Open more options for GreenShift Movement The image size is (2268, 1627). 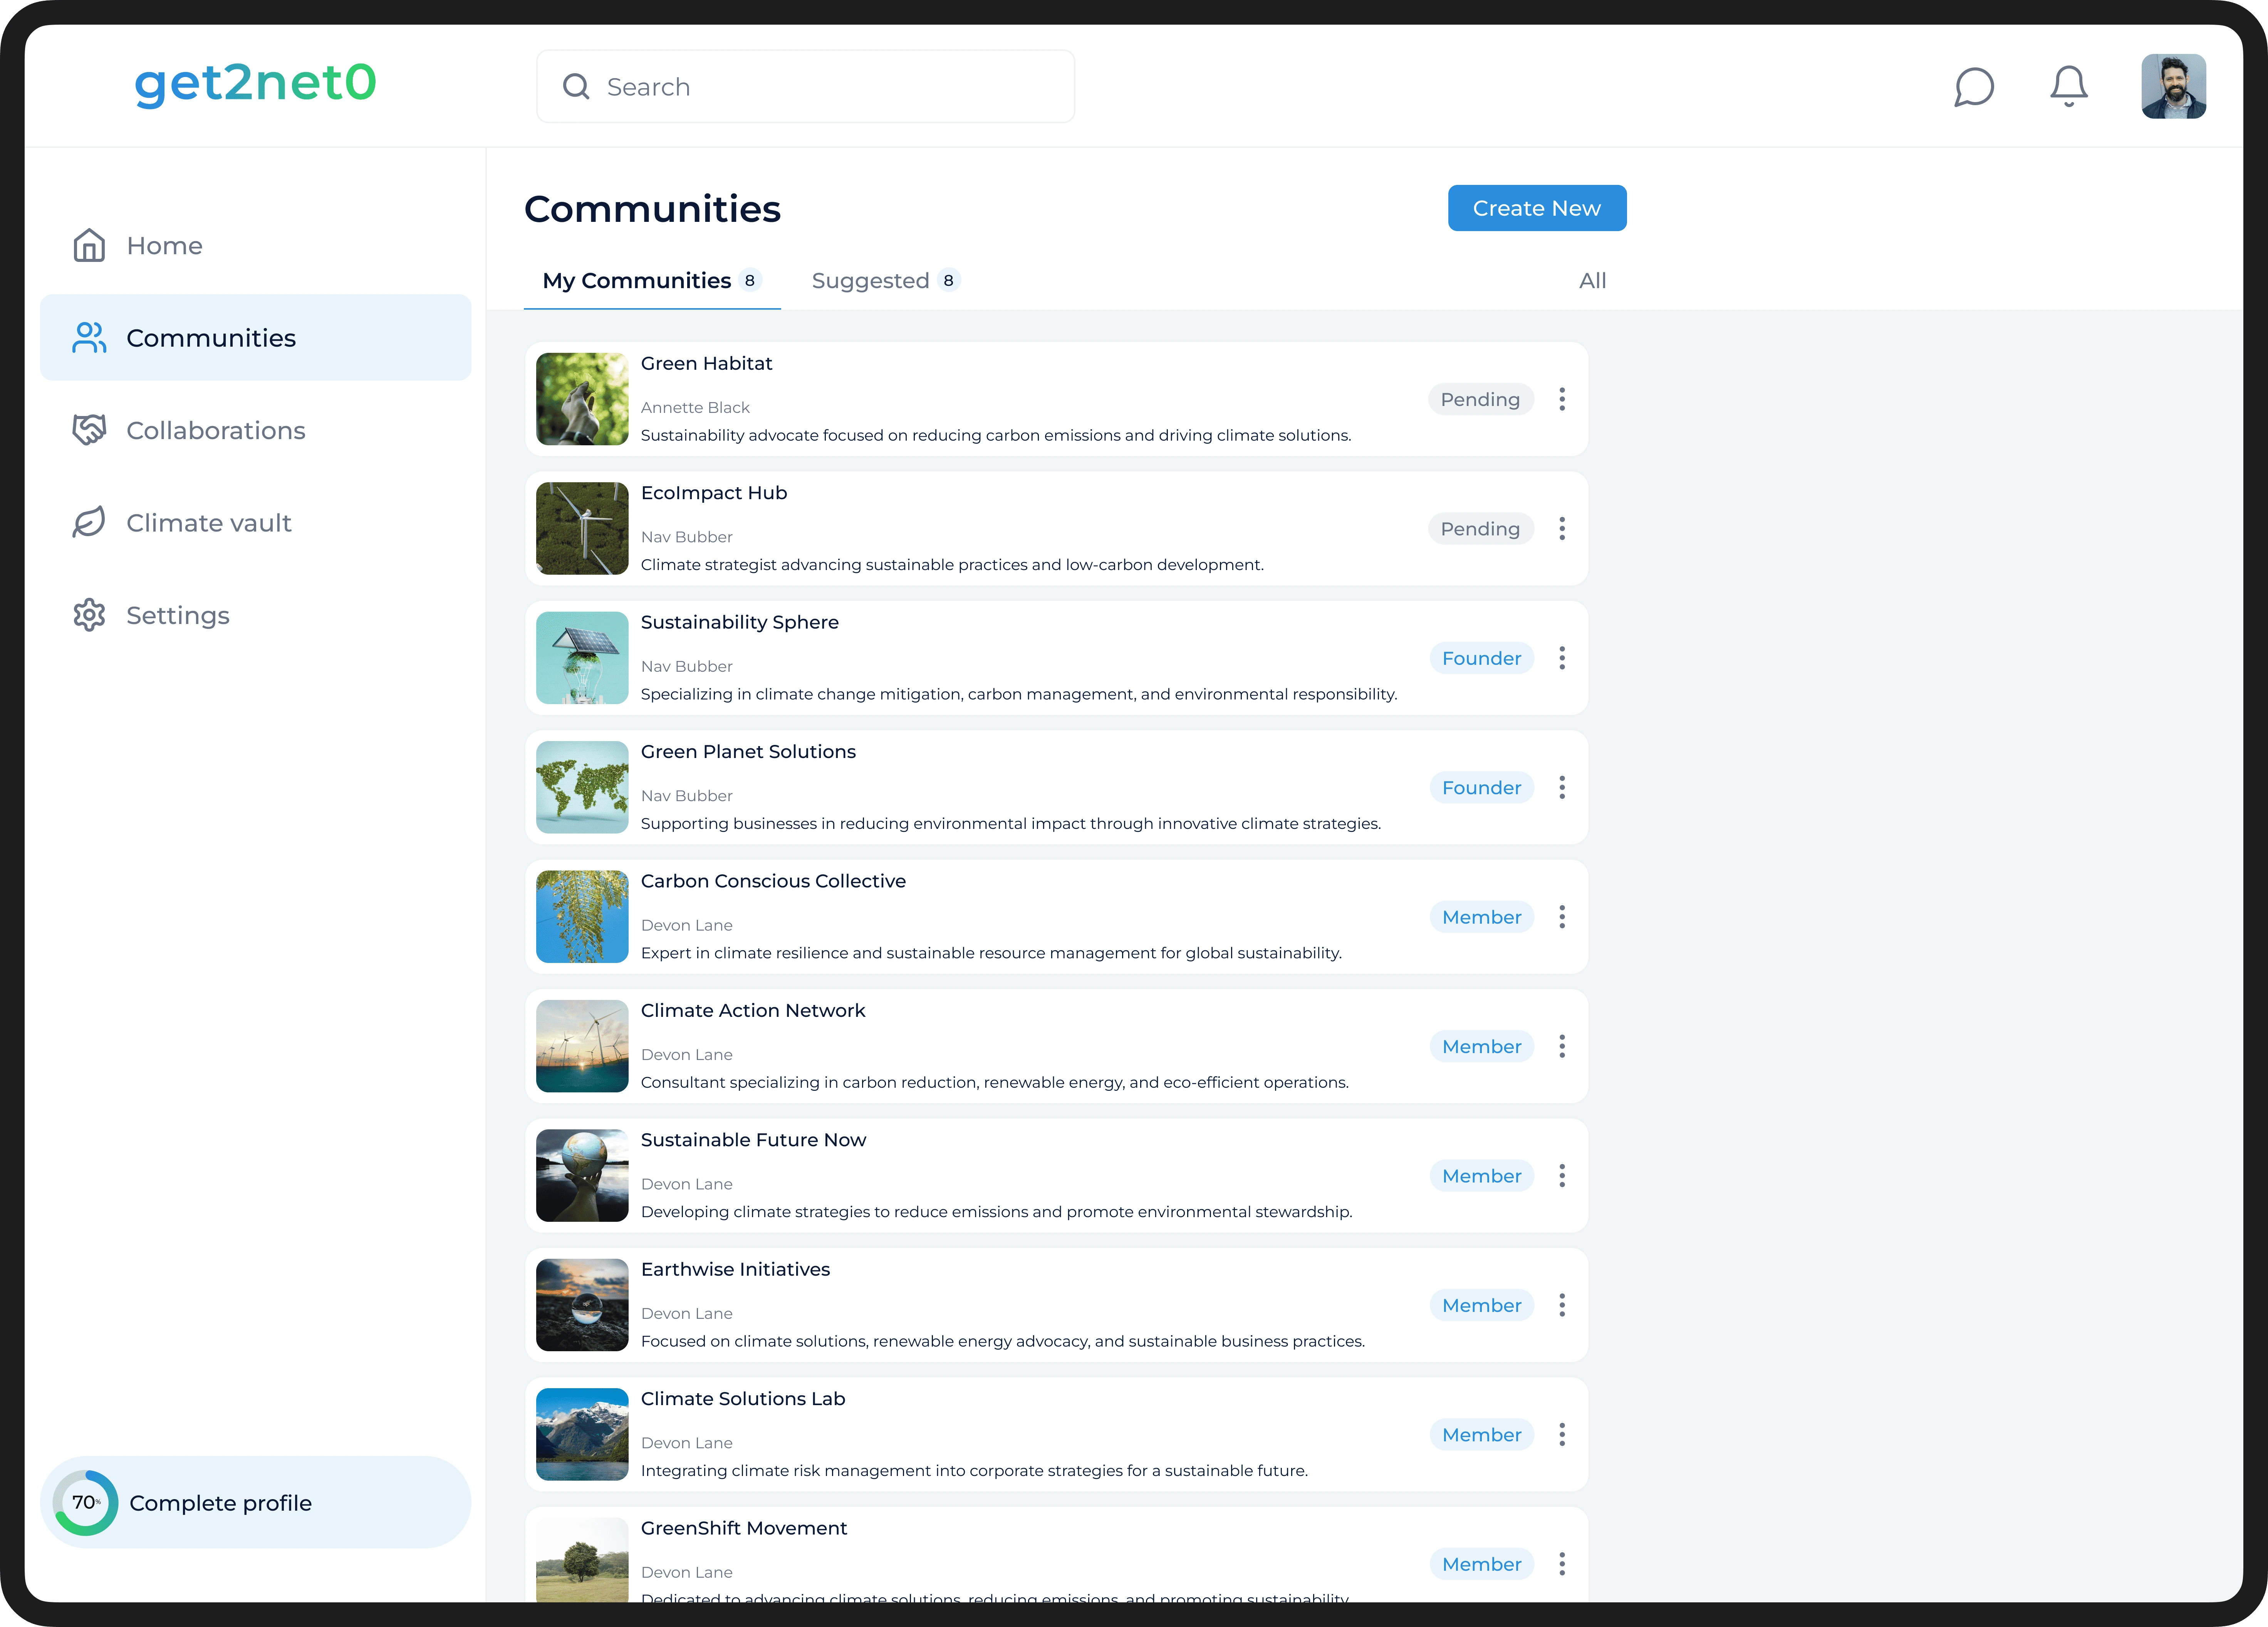click(x=1562, y=1564)
